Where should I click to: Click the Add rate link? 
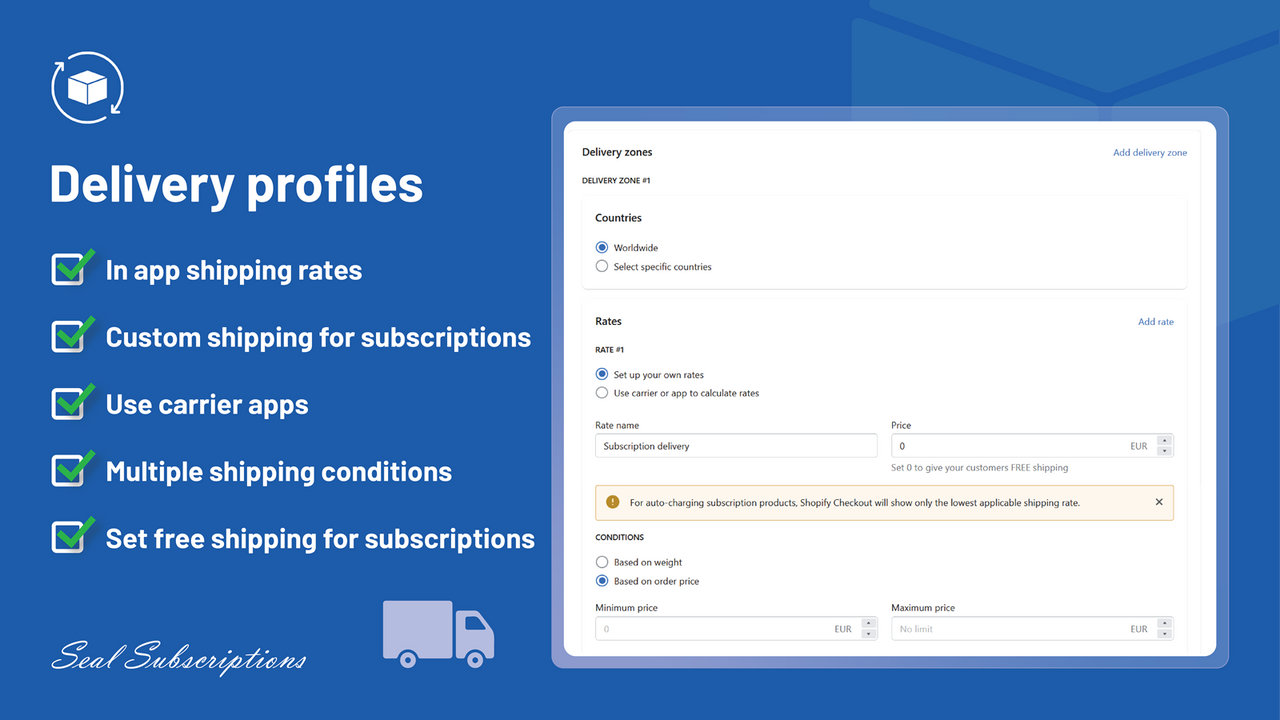1156,322
